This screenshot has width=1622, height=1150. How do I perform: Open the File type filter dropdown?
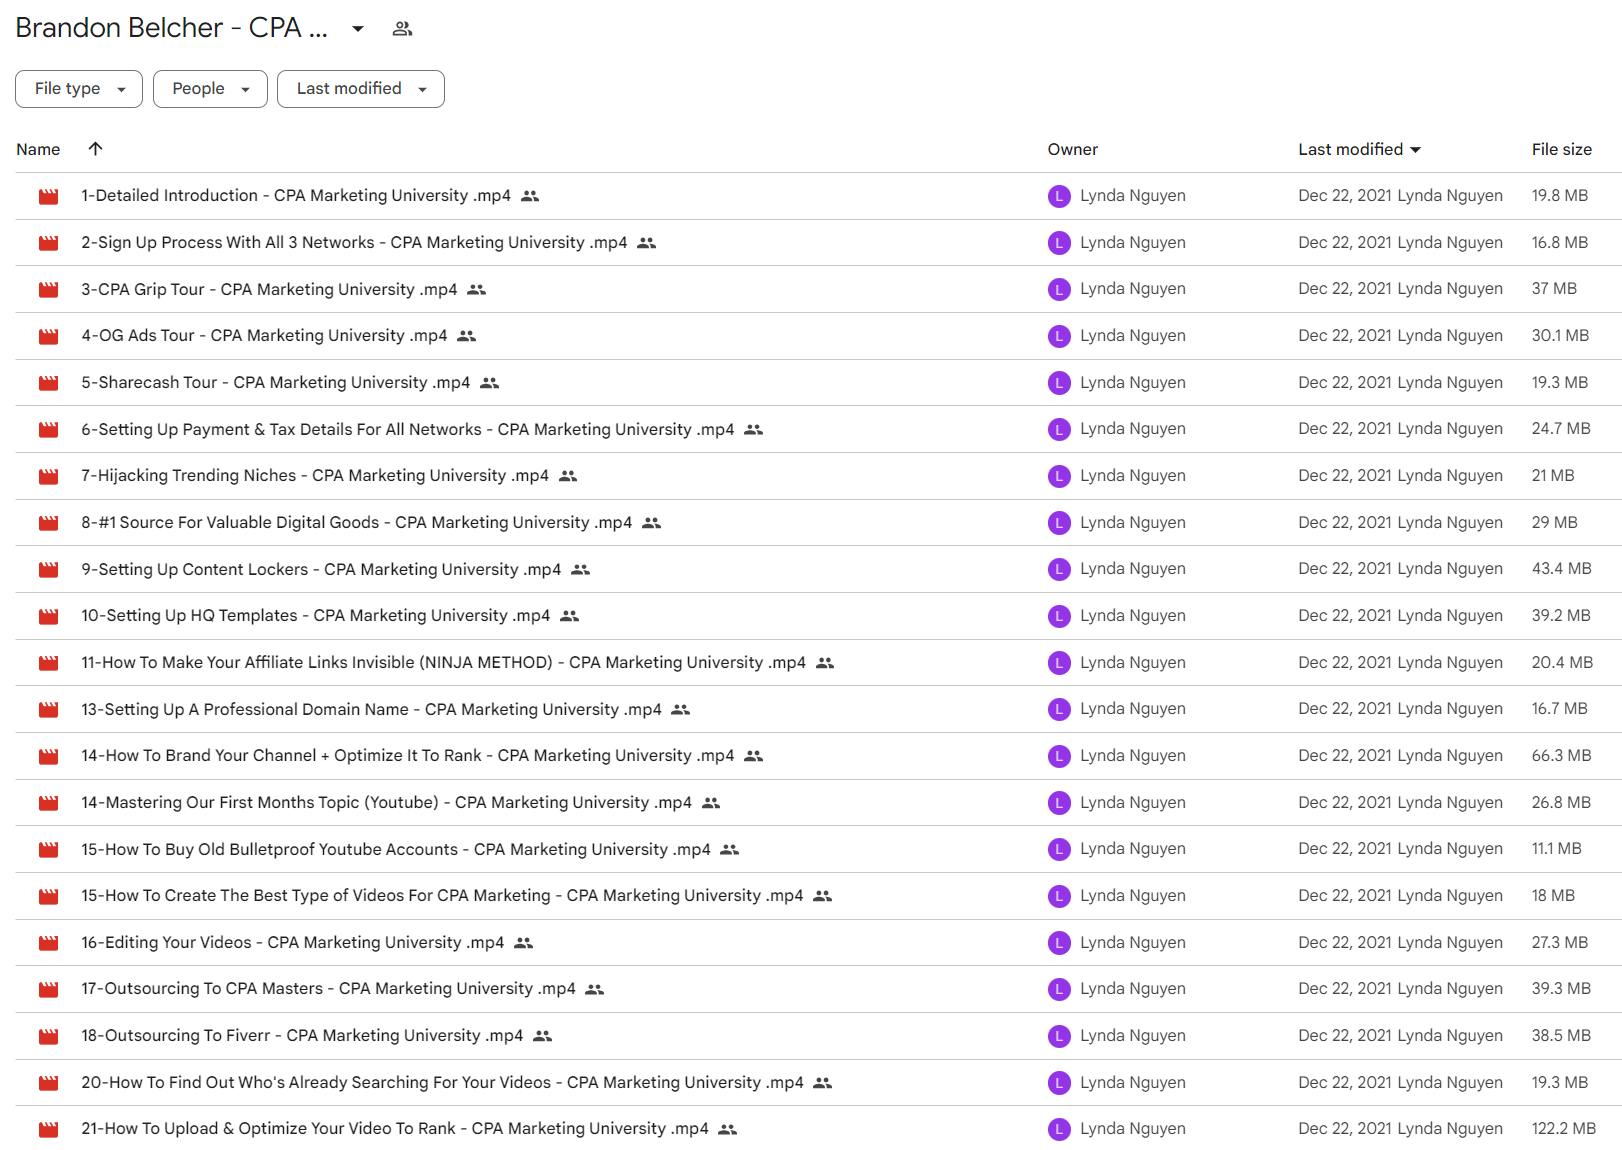click(79, 89)
